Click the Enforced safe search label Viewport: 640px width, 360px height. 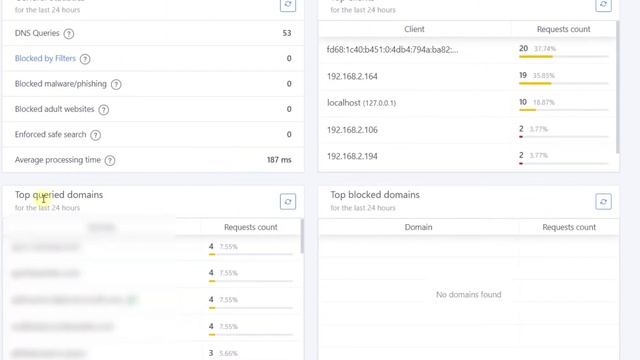[51, 134]
